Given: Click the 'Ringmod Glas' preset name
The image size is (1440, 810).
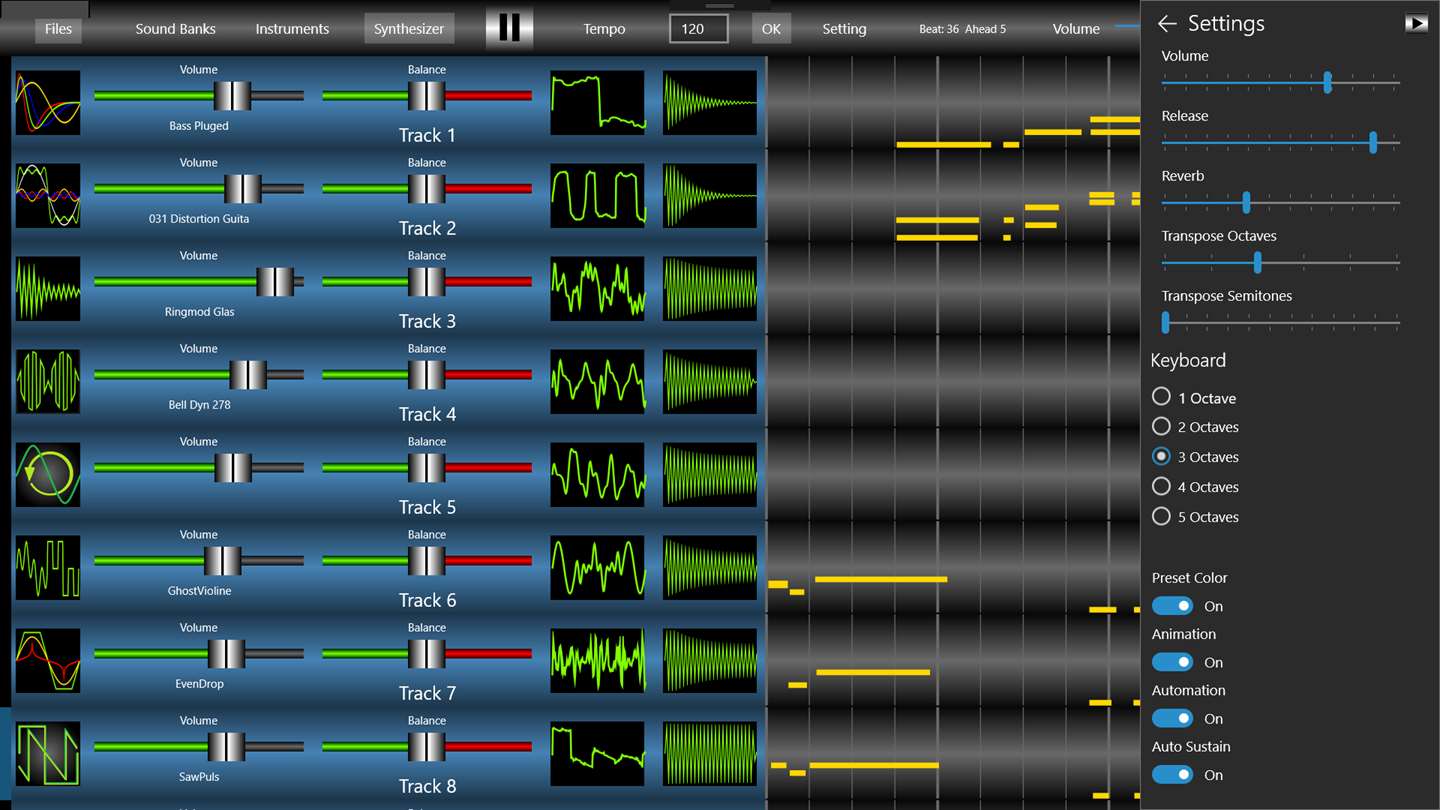Looking at the screenshot, I should click(x=199, y=312).
